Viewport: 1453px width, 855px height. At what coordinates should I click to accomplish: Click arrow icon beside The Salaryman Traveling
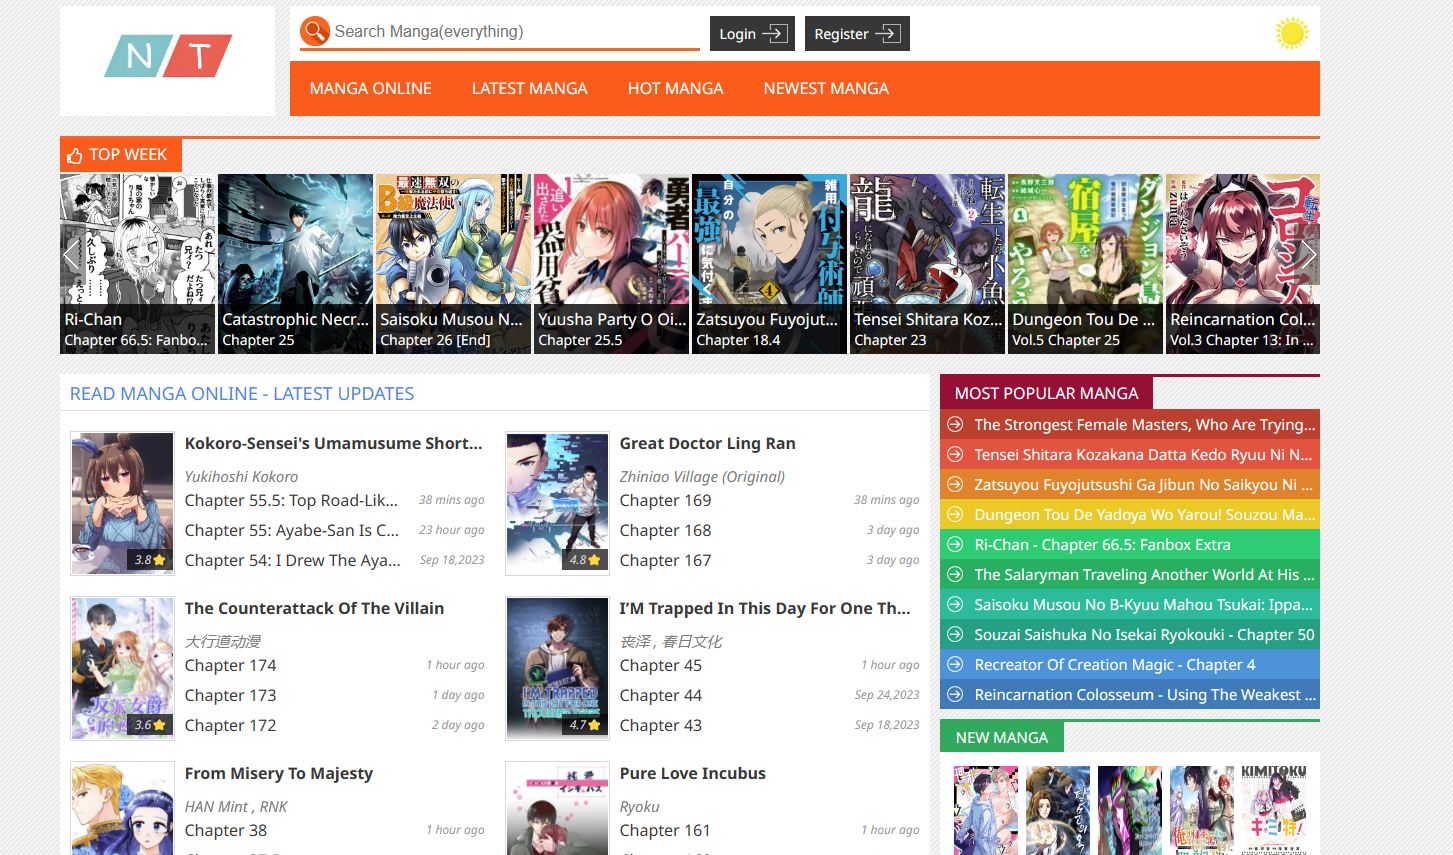[x=955, y=574]
